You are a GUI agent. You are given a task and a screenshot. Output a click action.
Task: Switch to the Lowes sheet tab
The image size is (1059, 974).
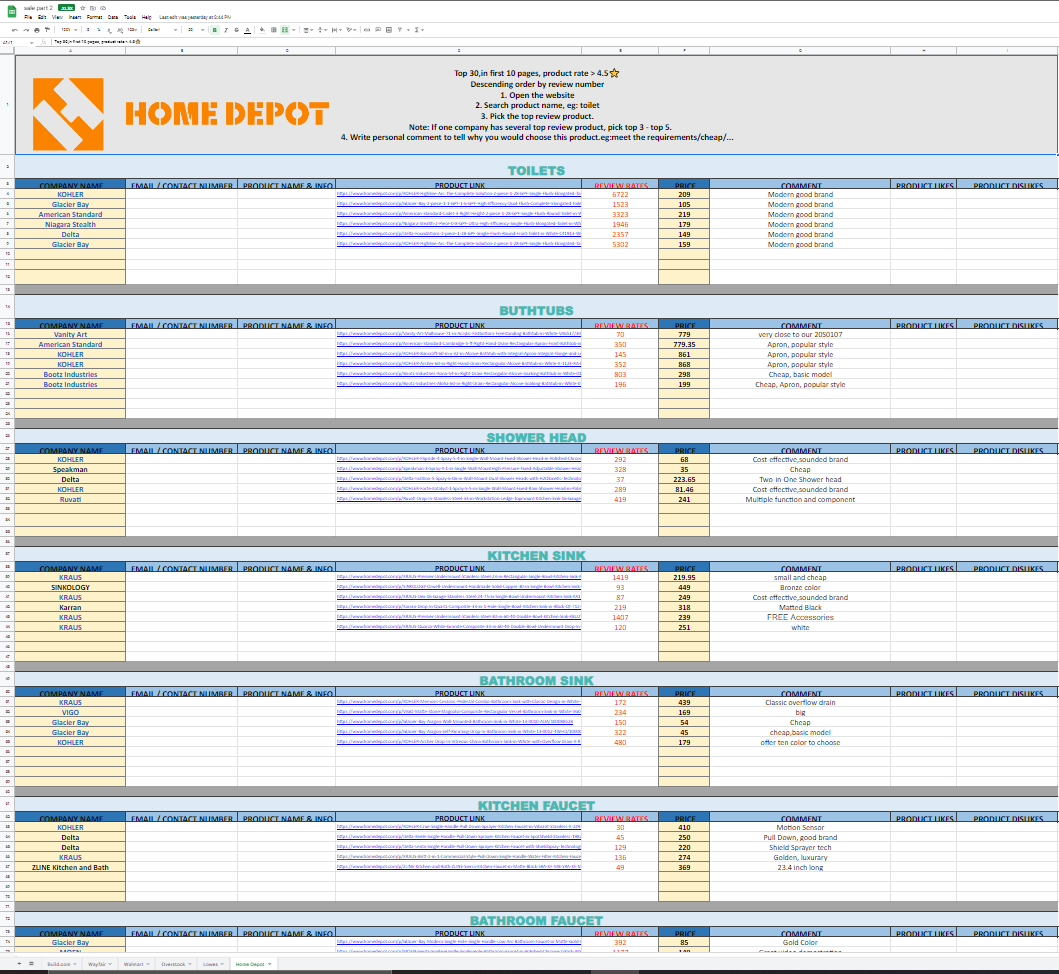coord(213,964)
